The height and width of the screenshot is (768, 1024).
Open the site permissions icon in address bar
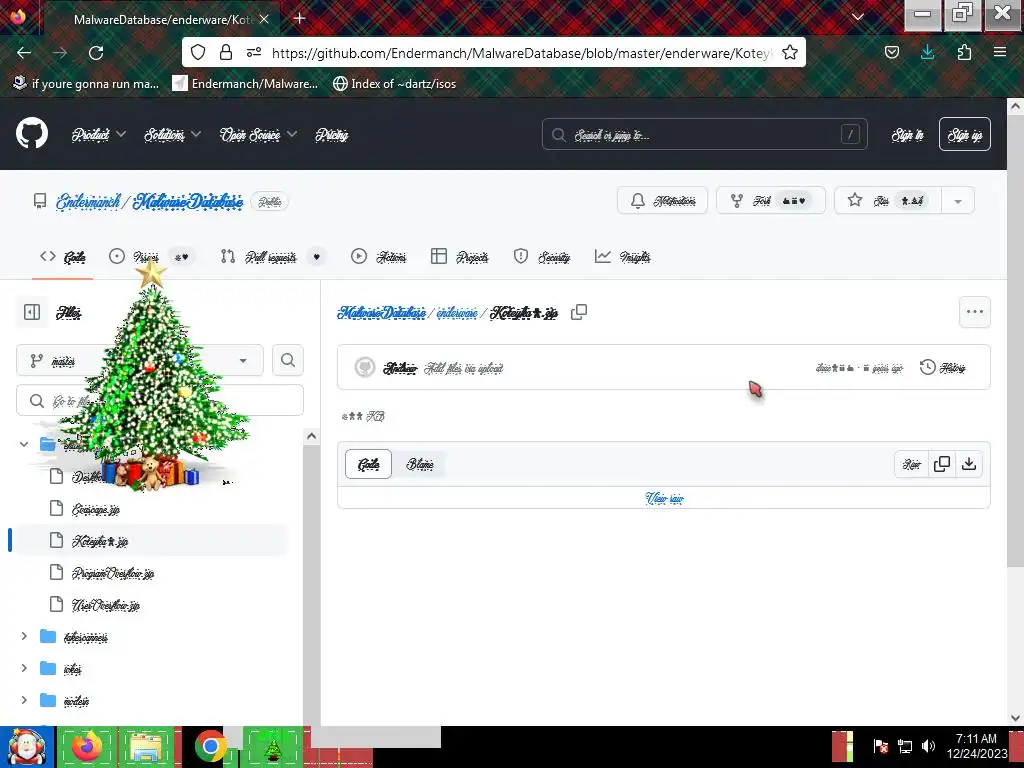pos(254,52)
